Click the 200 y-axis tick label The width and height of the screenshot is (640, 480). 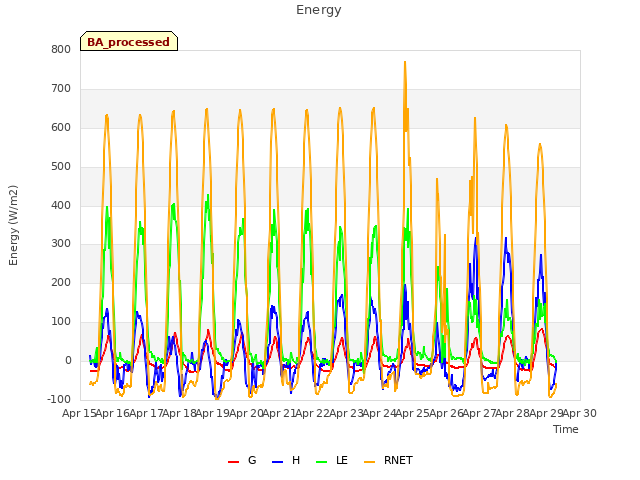tap(61, 282)
